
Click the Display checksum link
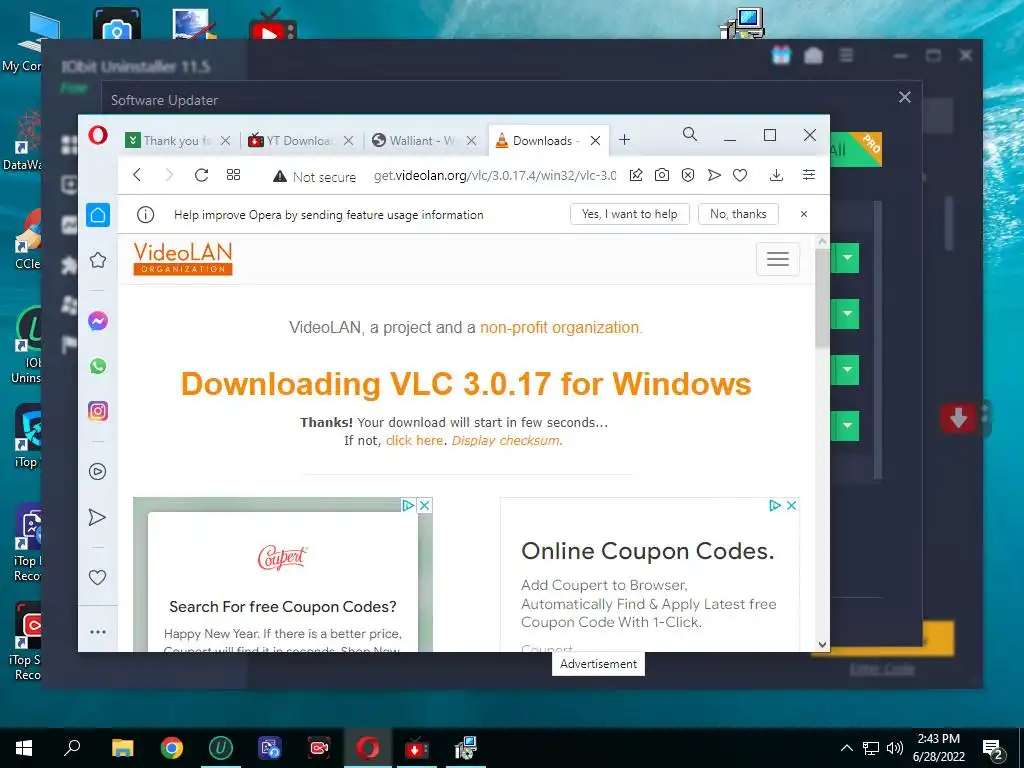[507, 440]
